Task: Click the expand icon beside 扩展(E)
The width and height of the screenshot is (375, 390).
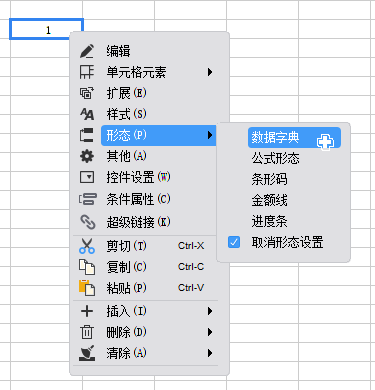Action: [x=87, y=93]
